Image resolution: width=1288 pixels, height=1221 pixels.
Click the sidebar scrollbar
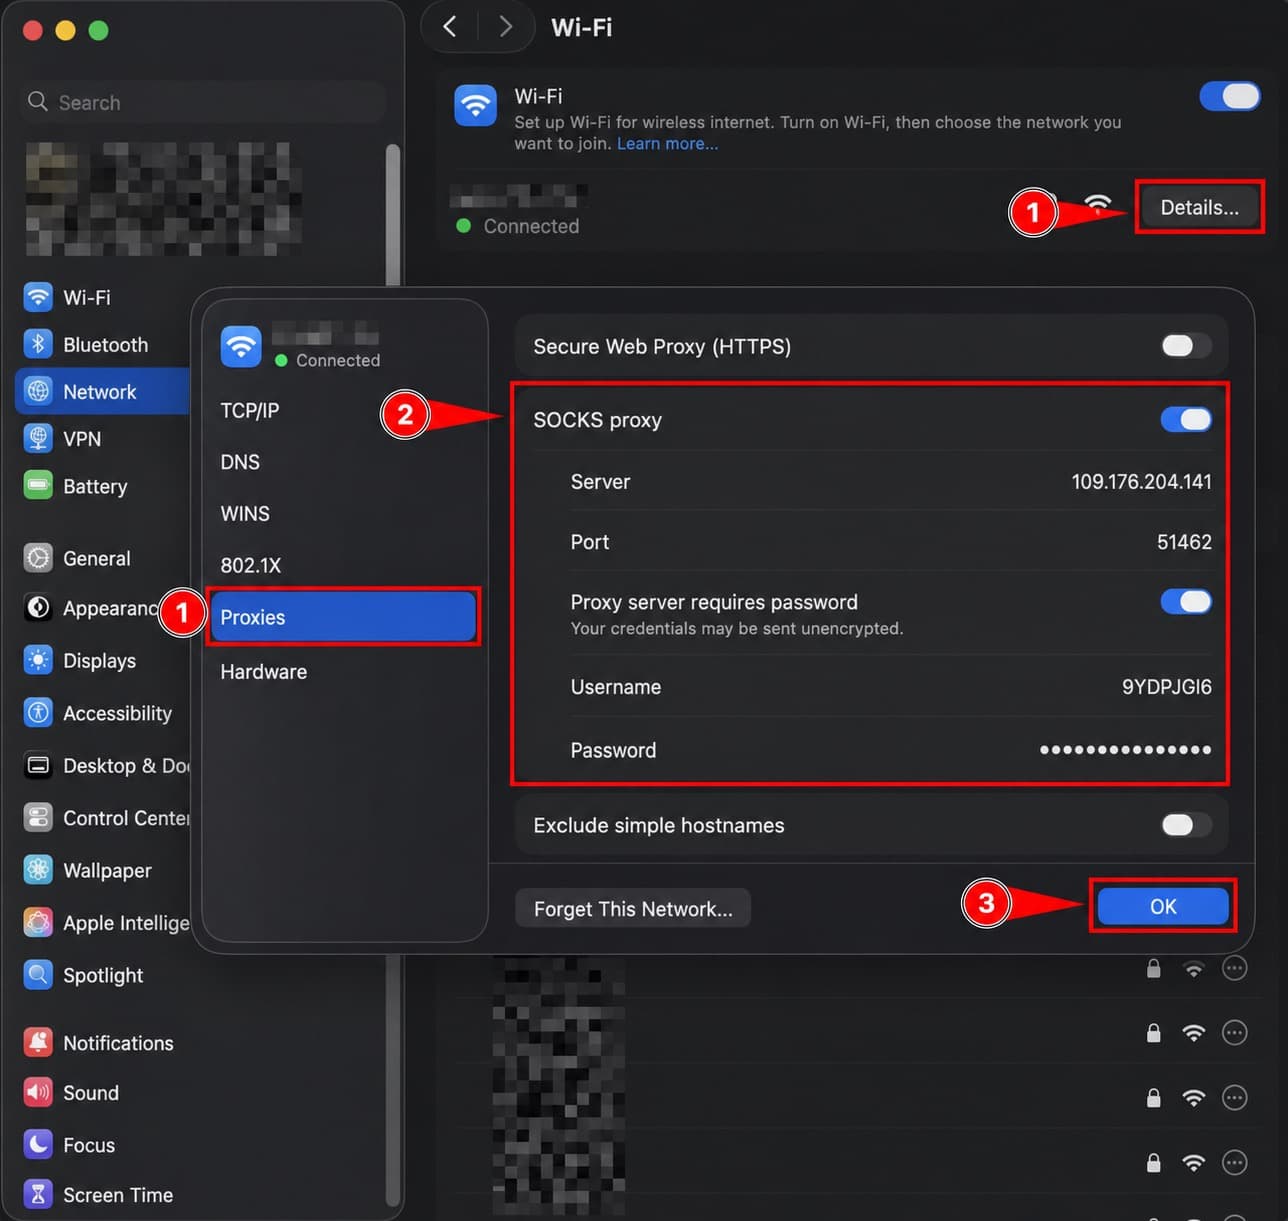point(393,675)
